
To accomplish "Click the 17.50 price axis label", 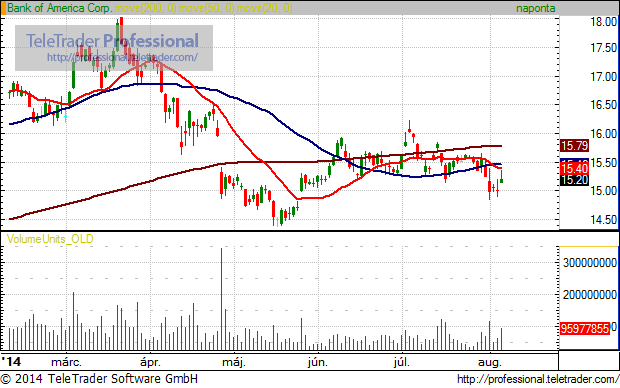I will (x=604, y=48).
